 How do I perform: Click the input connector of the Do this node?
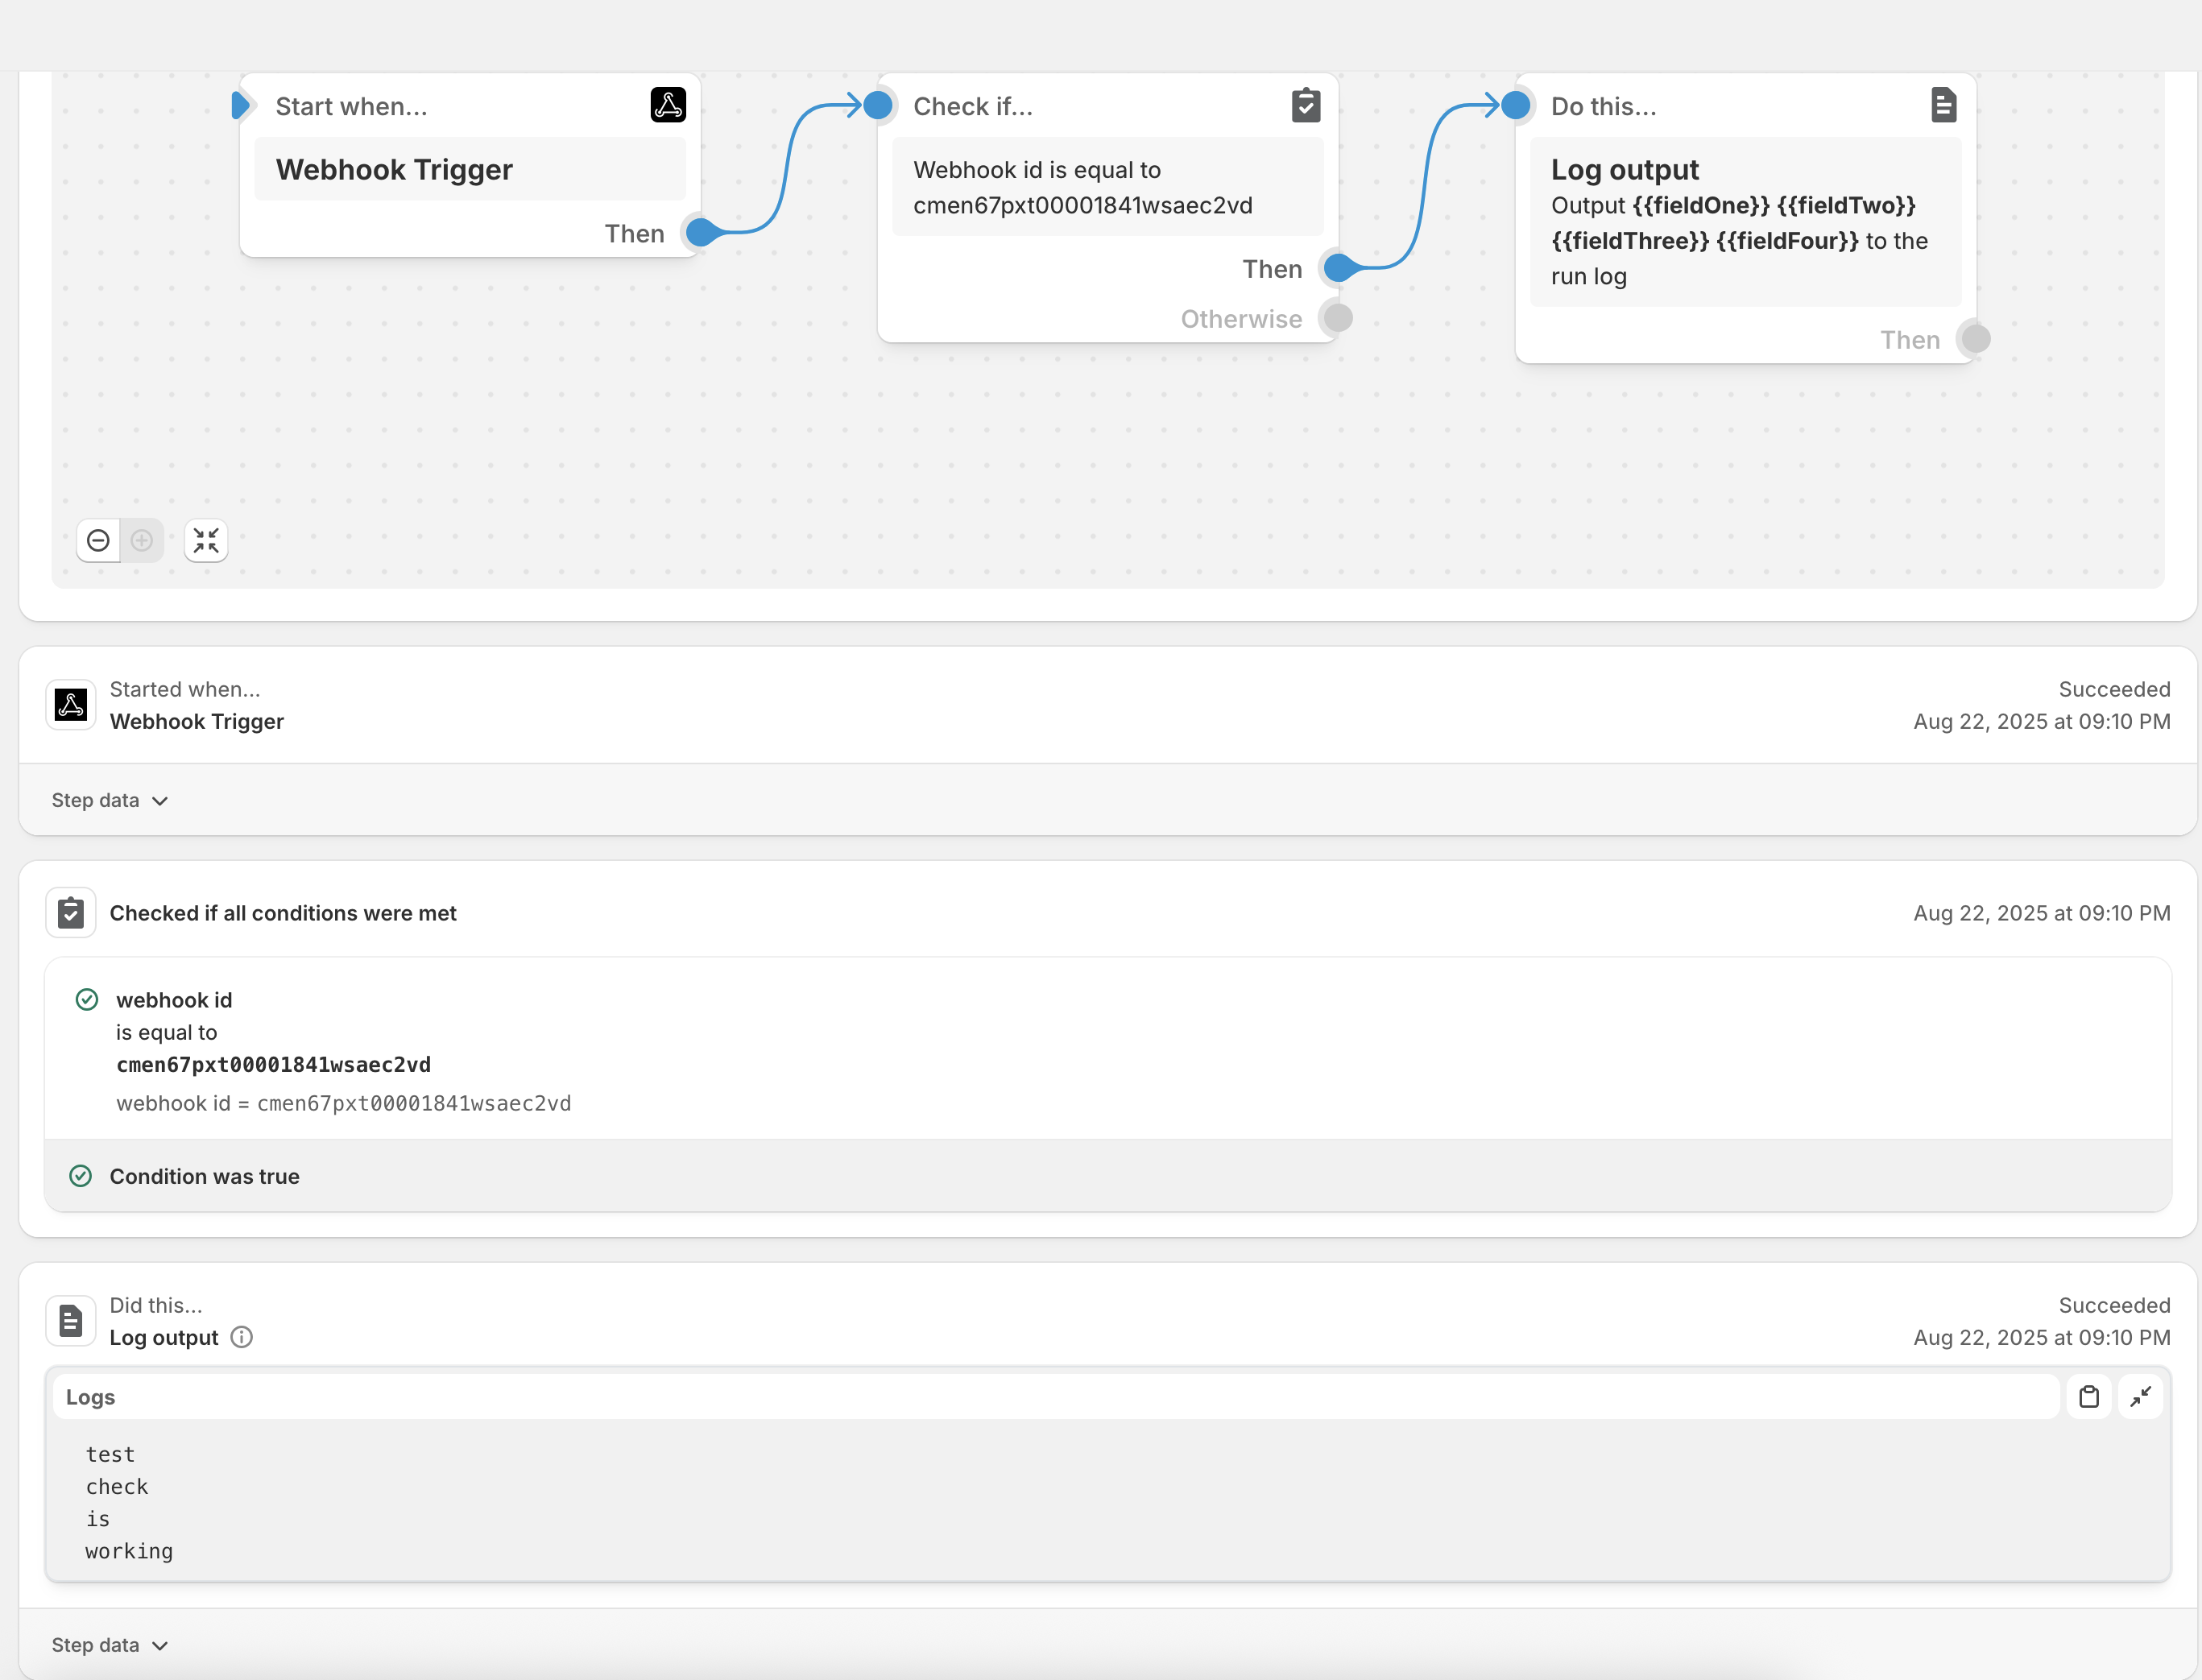coord(1516,105)
